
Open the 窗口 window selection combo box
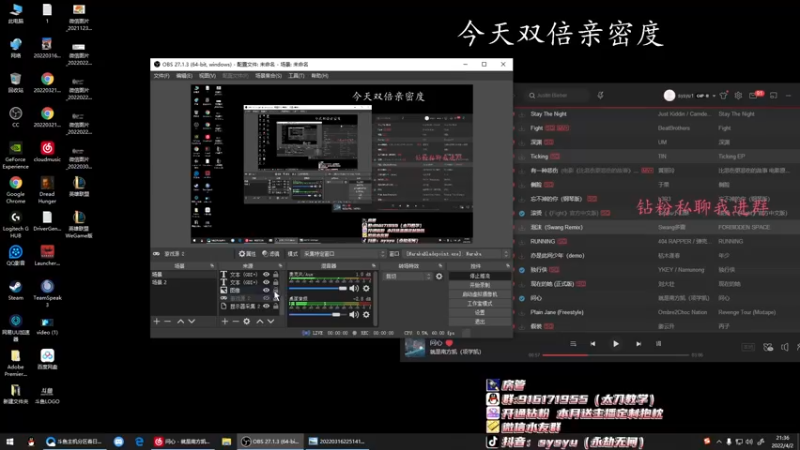(x=457, y=254)
